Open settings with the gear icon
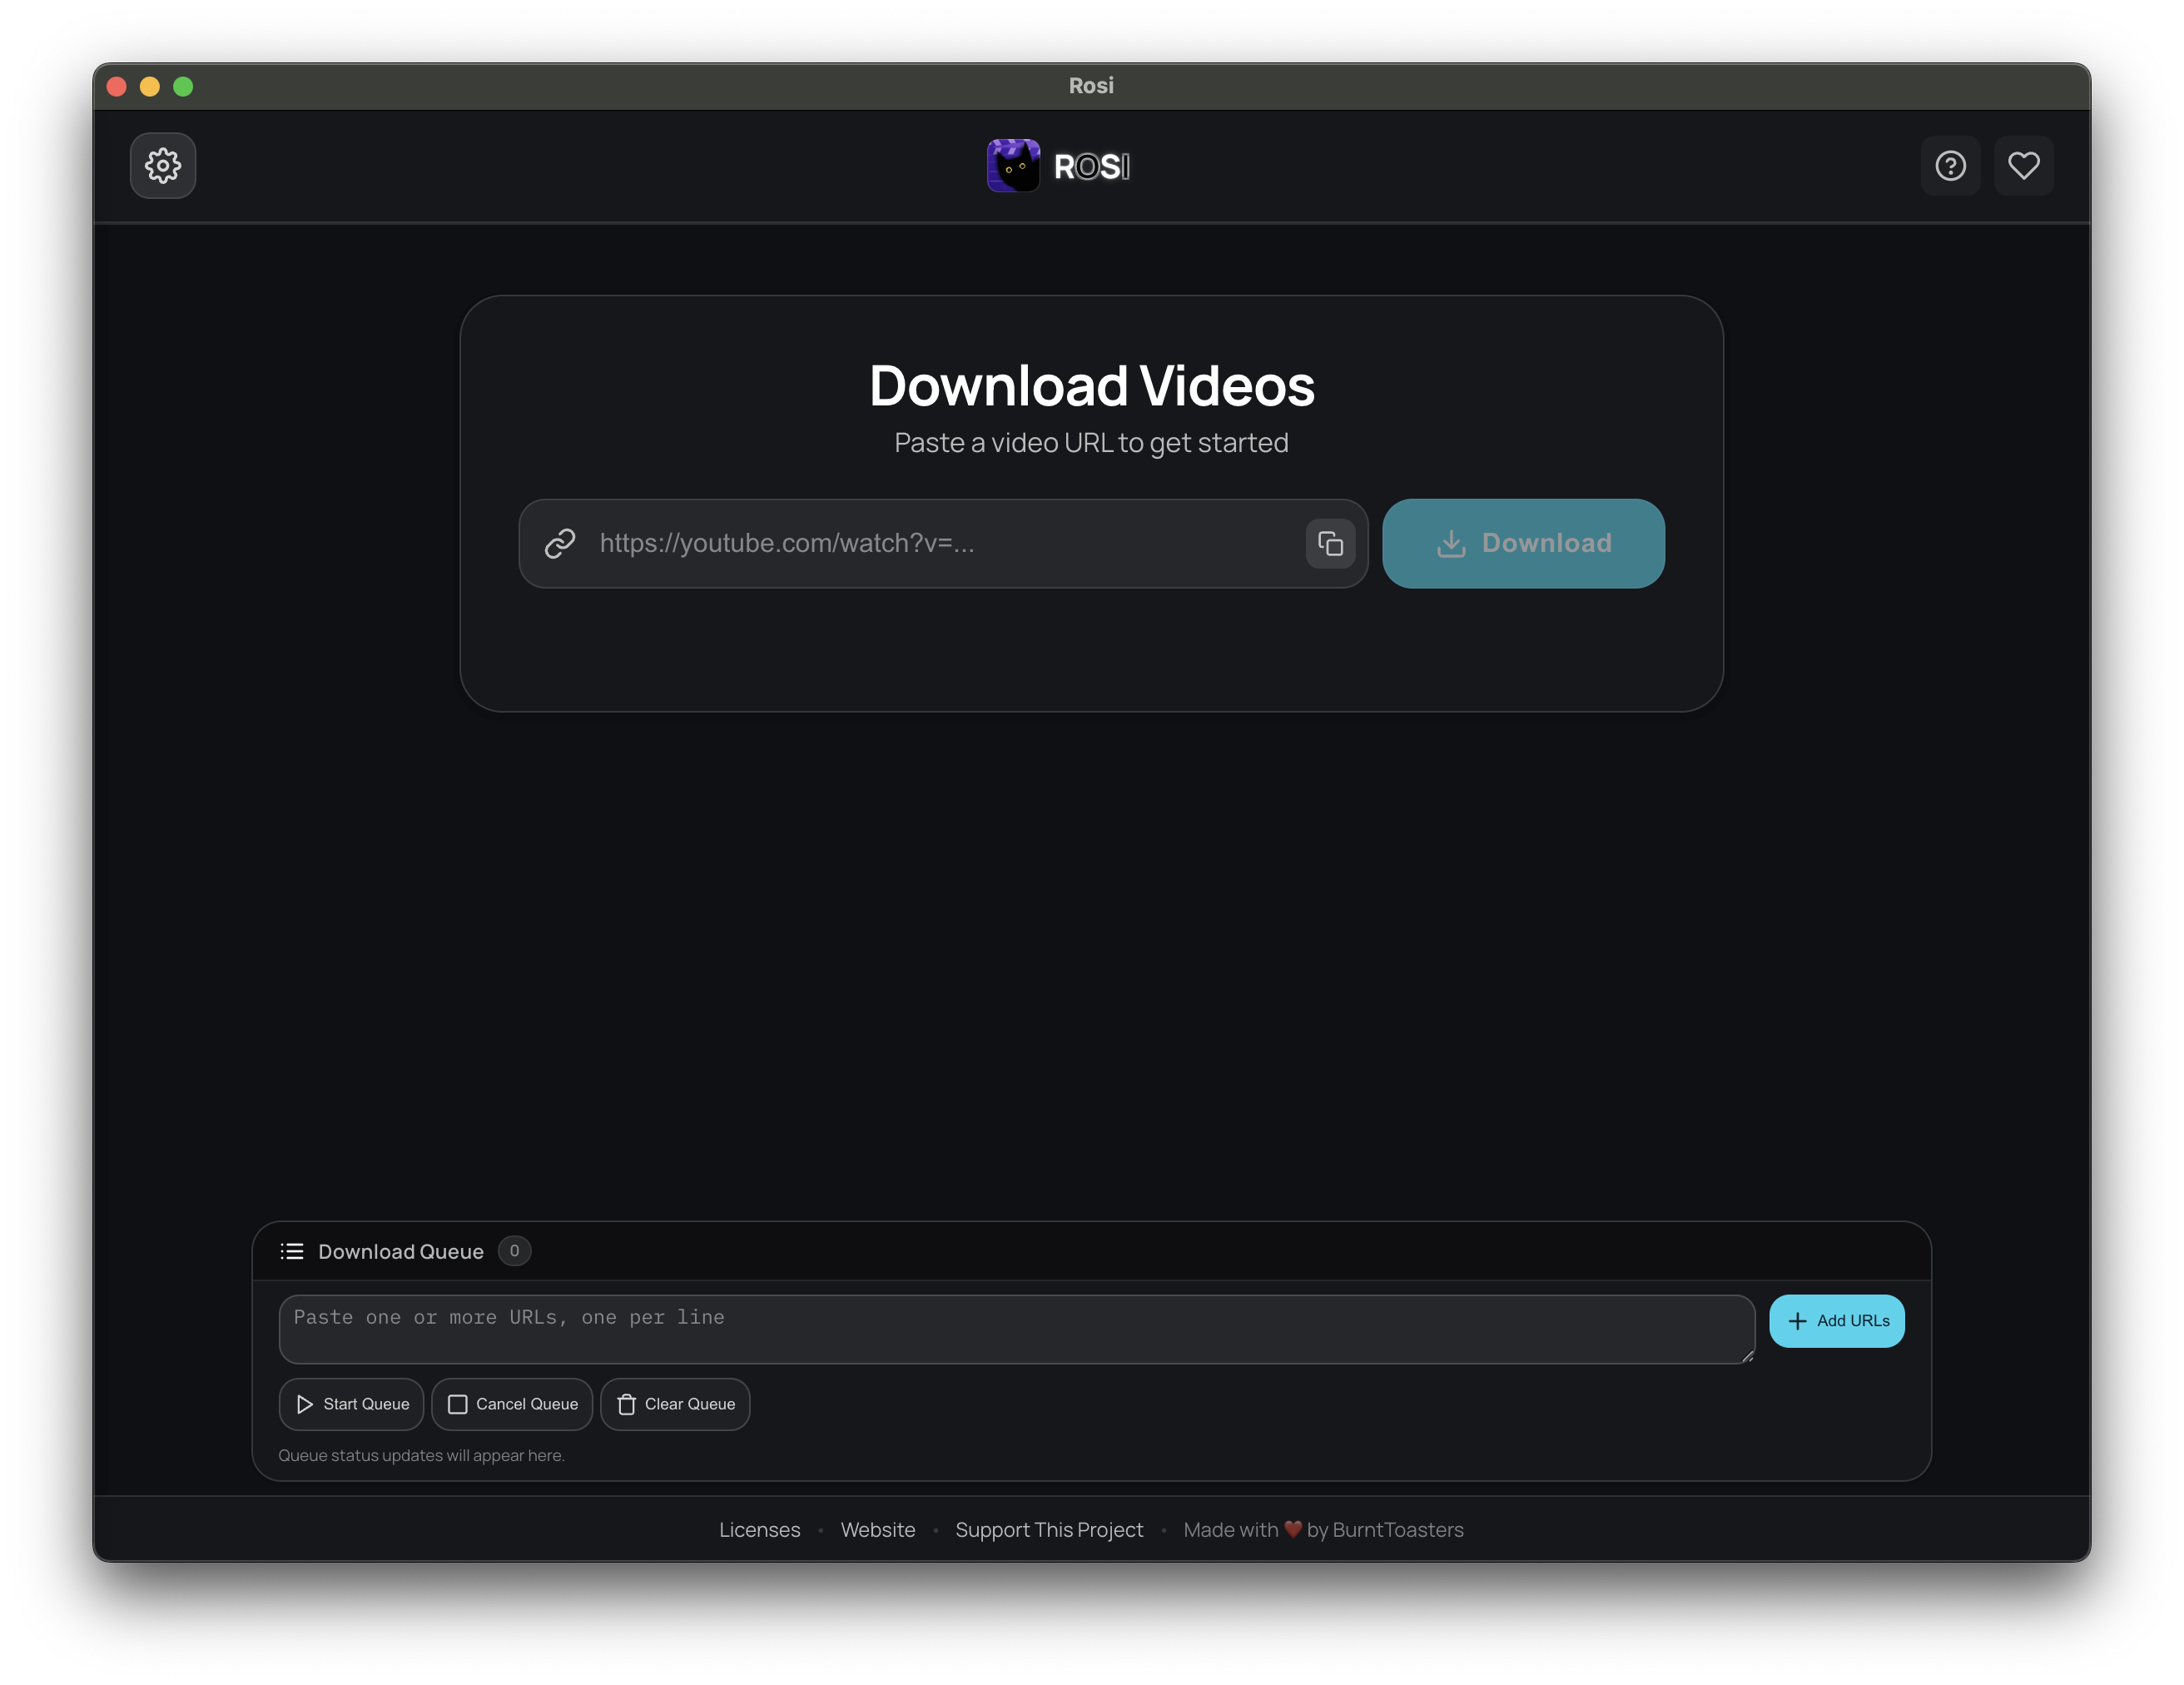Viewport: 2184px width, 1685px height. (x=163, y=166)
